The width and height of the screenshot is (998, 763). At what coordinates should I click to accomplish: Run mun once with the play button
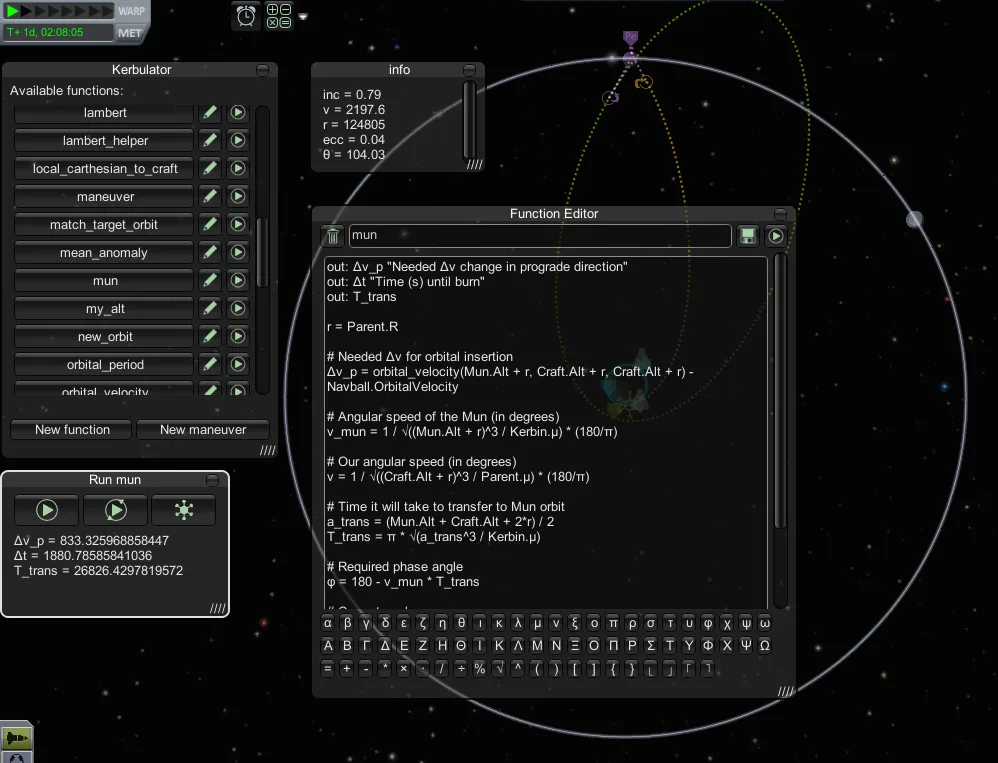[46, 510]
